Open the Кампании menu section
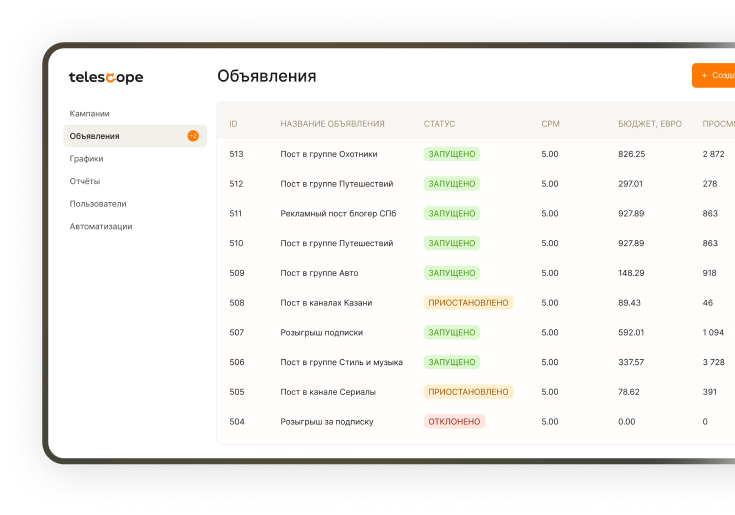This screenshot has height=515, width=735. pos(90,113)
